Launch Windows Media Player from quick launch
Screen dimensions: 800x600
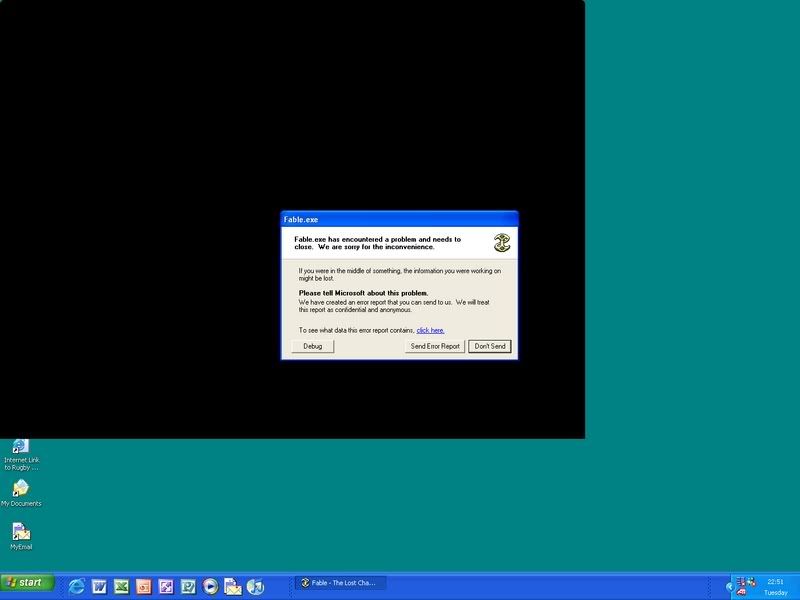pyautogui.click(x=210, y=586)
